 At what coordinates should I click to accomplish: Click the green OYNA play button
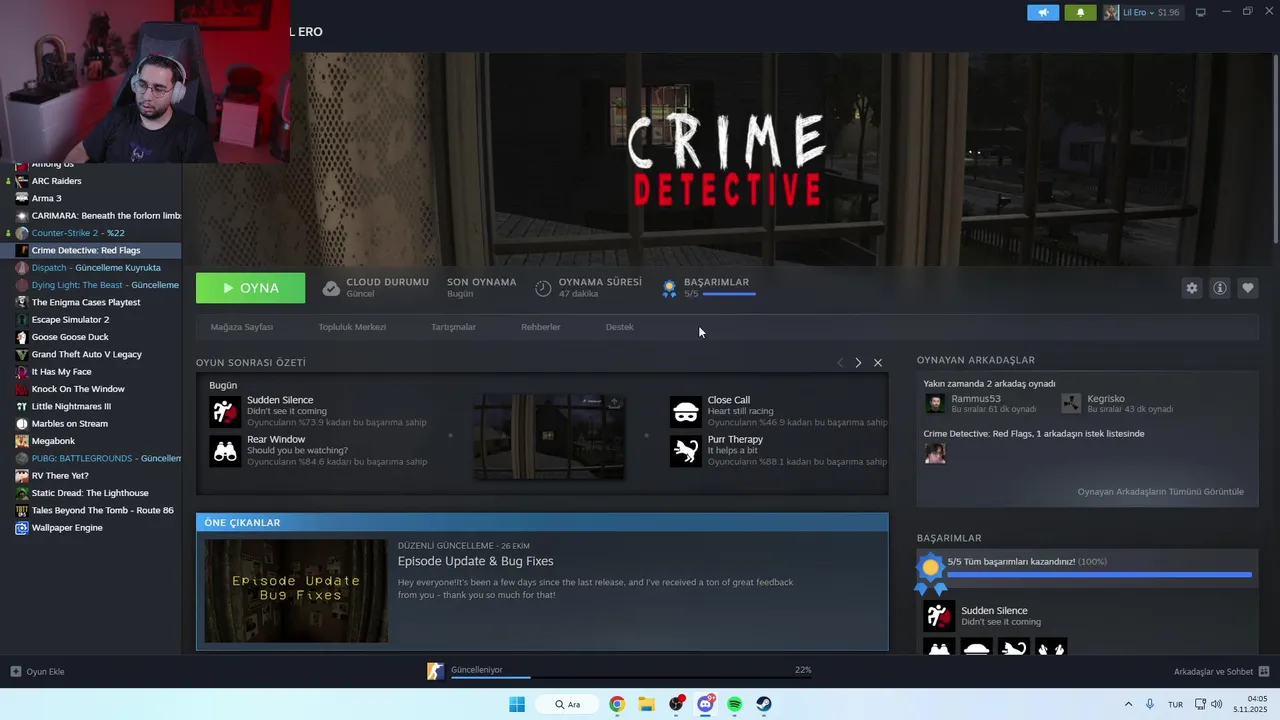tap(250, 288)
